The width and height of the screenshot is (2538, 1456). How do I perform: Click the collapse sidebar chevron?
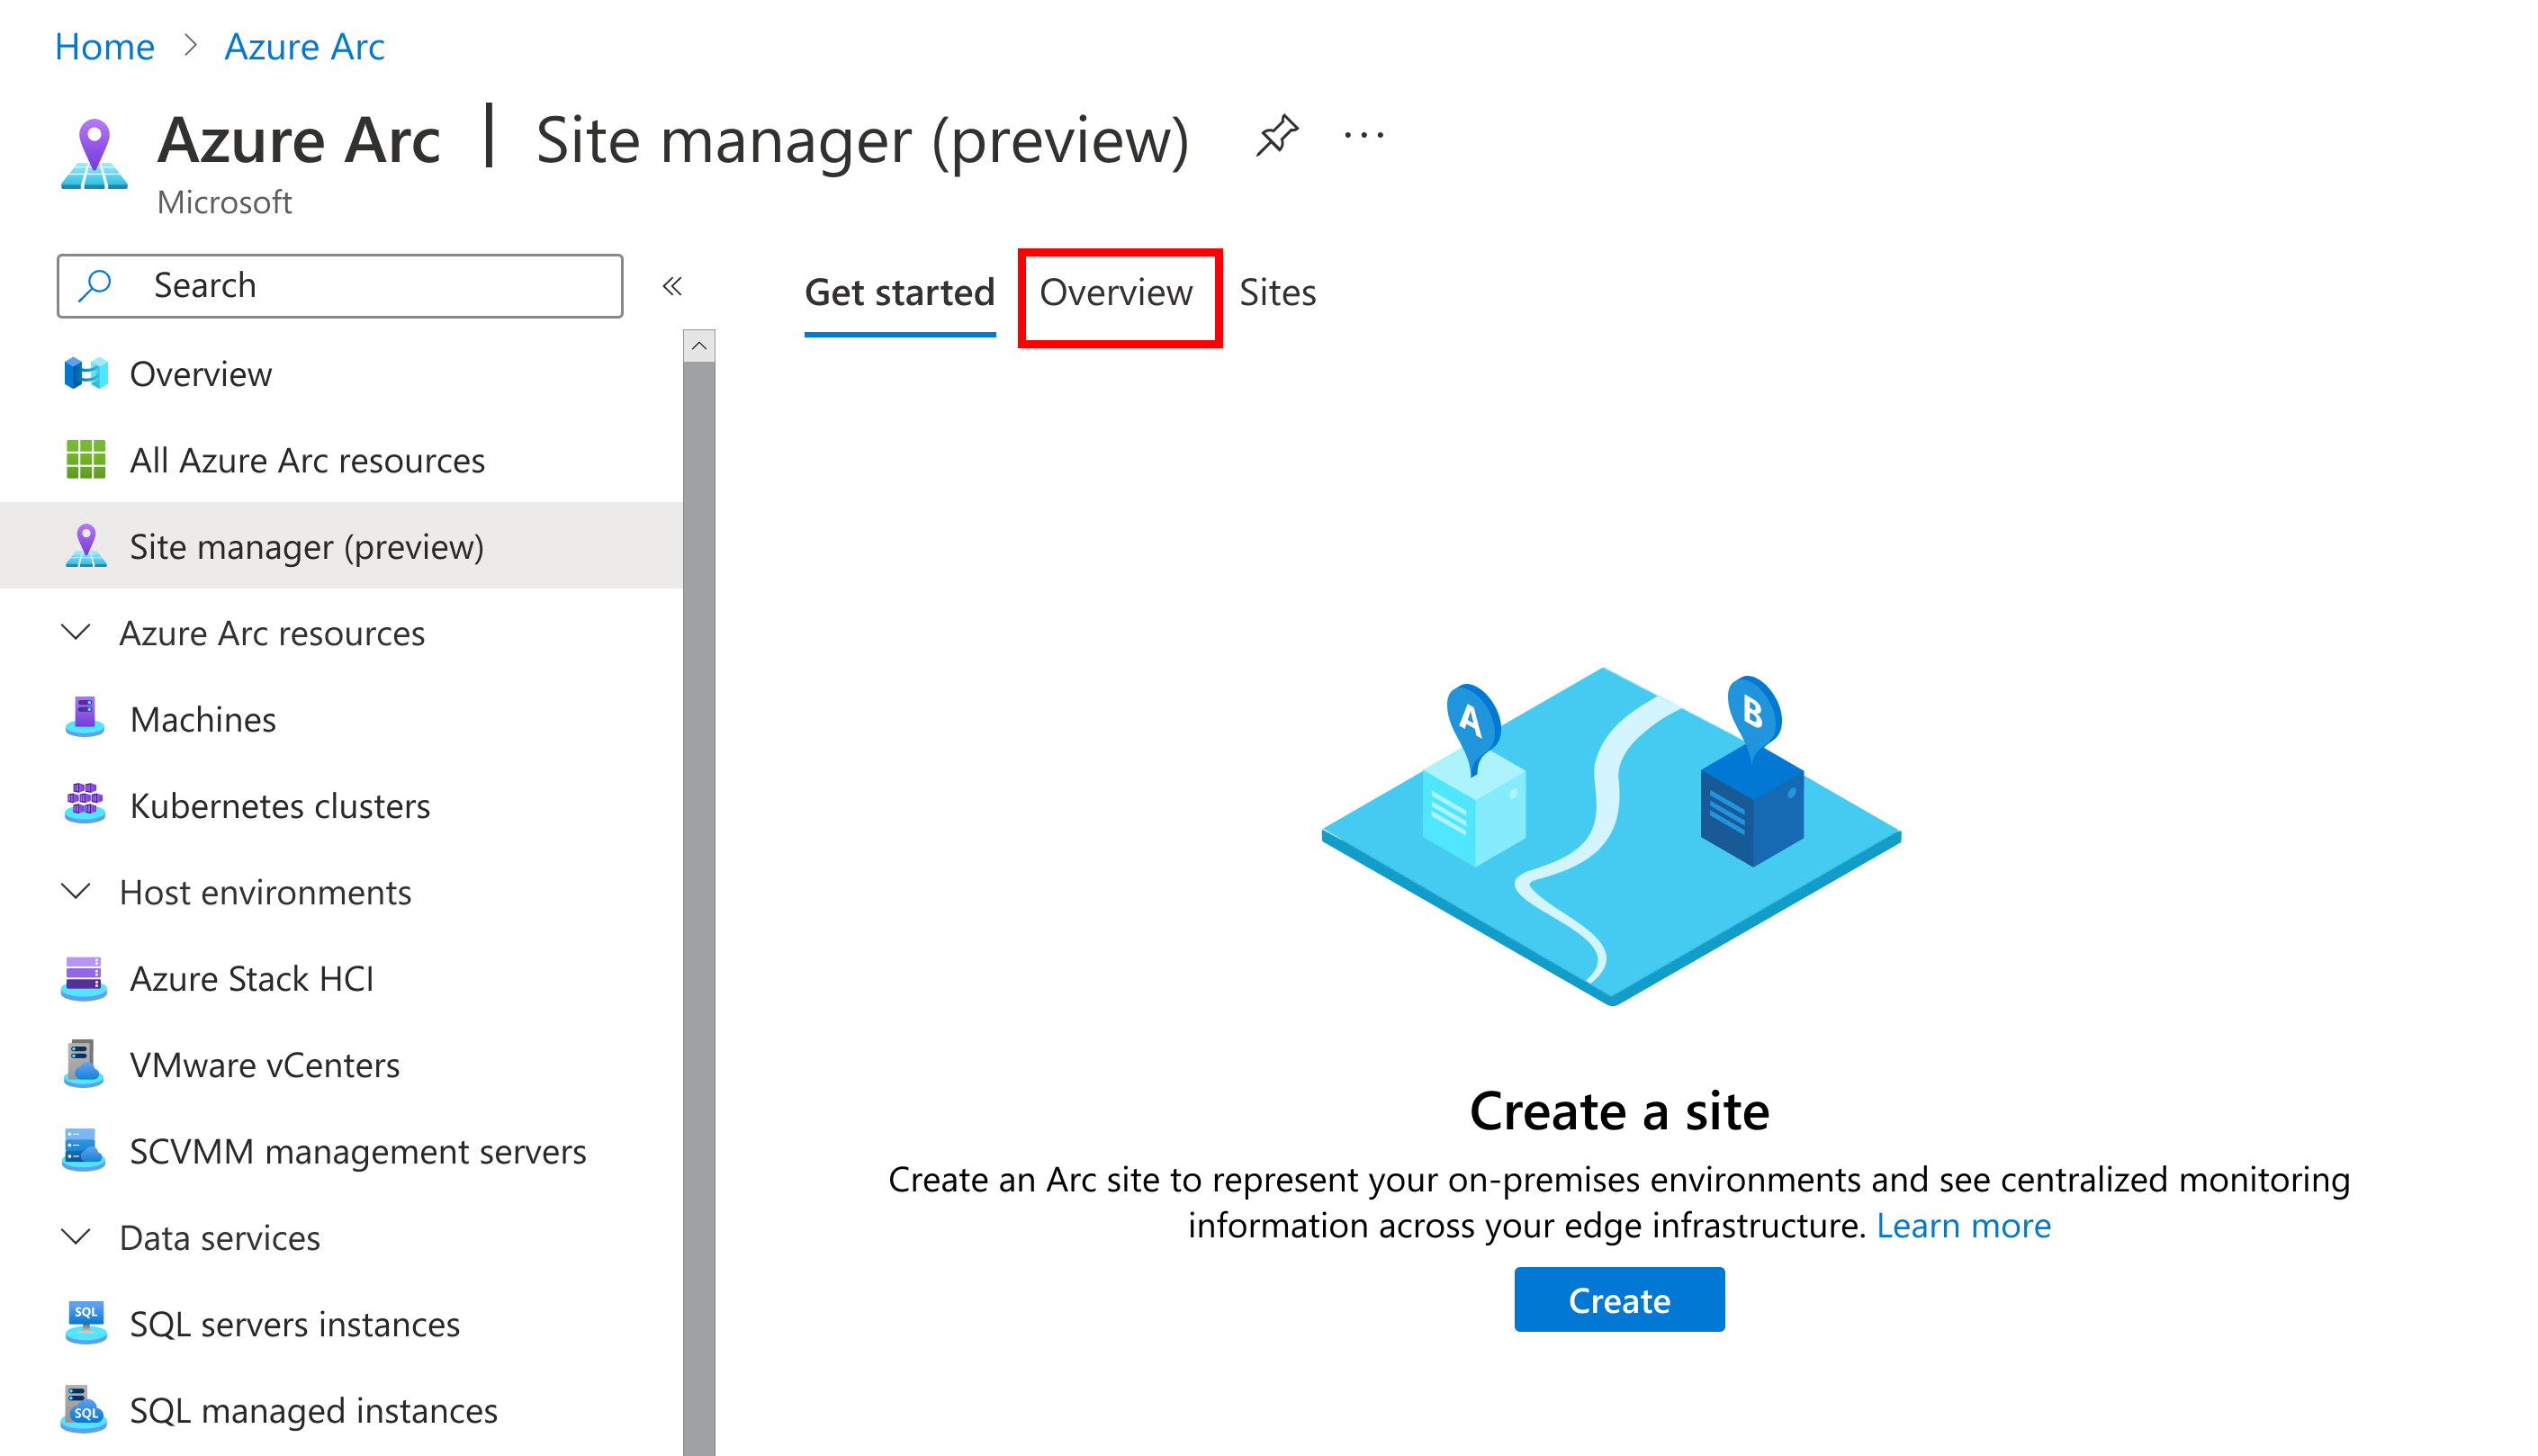pyautogui.click(x=673, y=284)
